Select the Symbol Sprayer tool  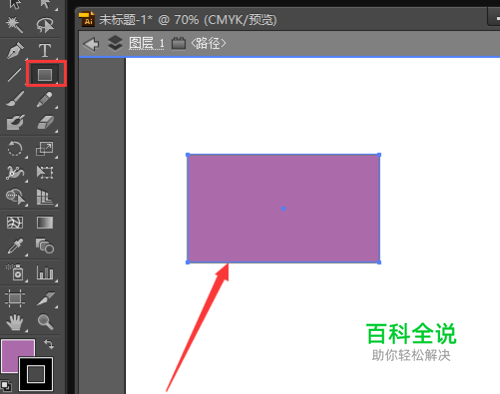point(15,272)
